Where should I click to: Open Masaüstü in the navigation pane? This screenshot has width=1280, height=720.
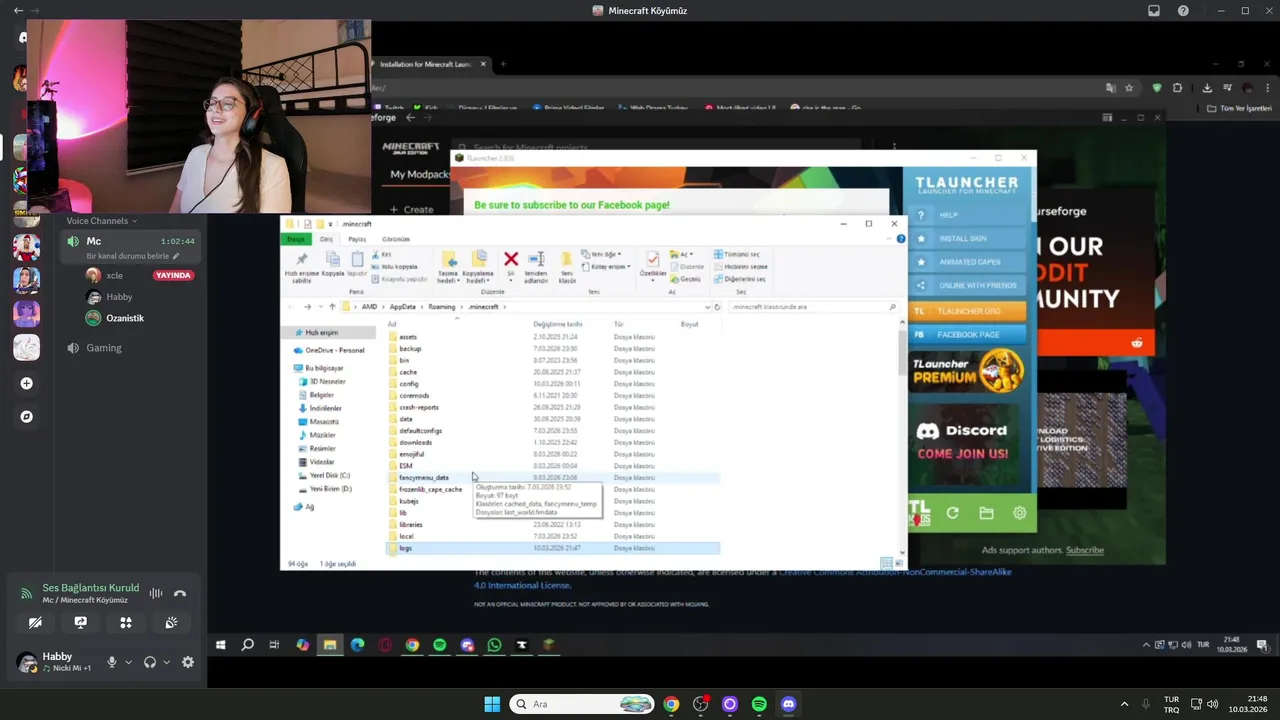pos(324,422)
